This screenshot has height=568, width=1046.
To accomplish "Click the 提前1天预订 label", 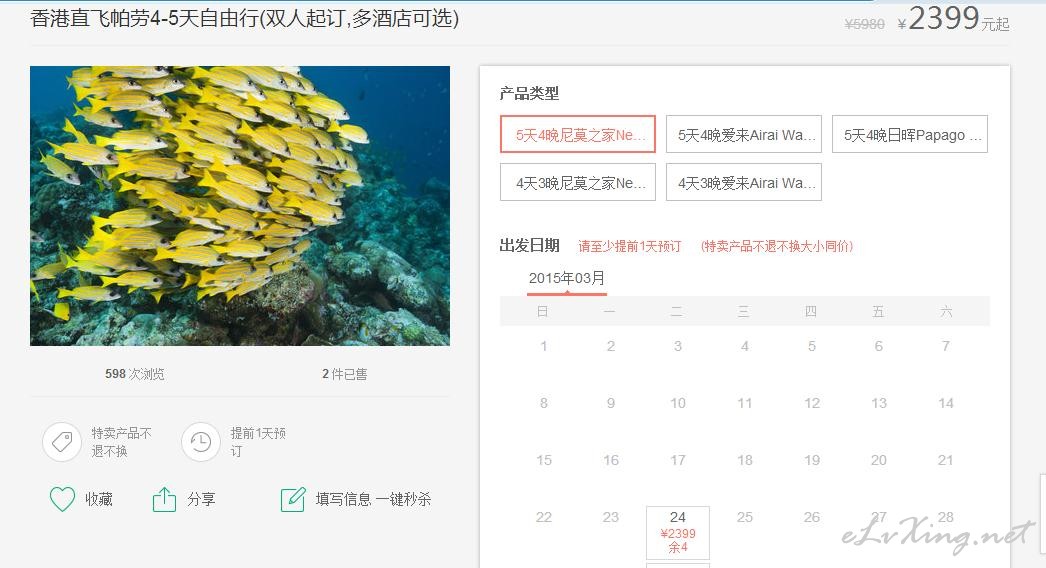I will coord(257,442).
